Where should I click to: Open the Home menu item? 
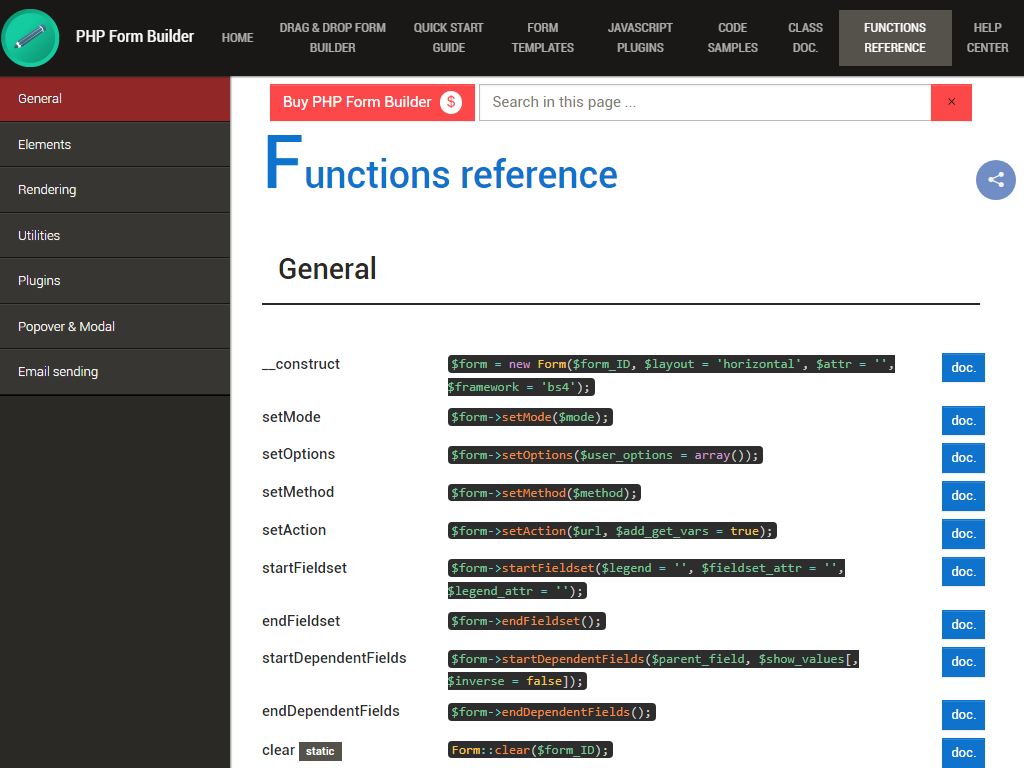(x=237, y=38)
